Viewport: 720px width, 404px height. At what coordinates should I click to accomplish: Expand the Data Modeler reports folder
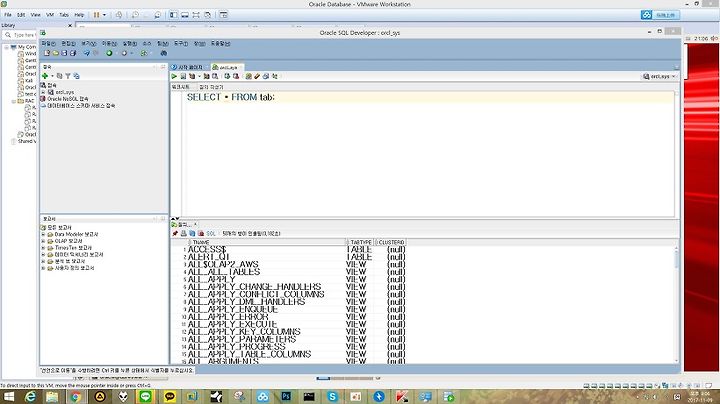click(x=43, y=234)
